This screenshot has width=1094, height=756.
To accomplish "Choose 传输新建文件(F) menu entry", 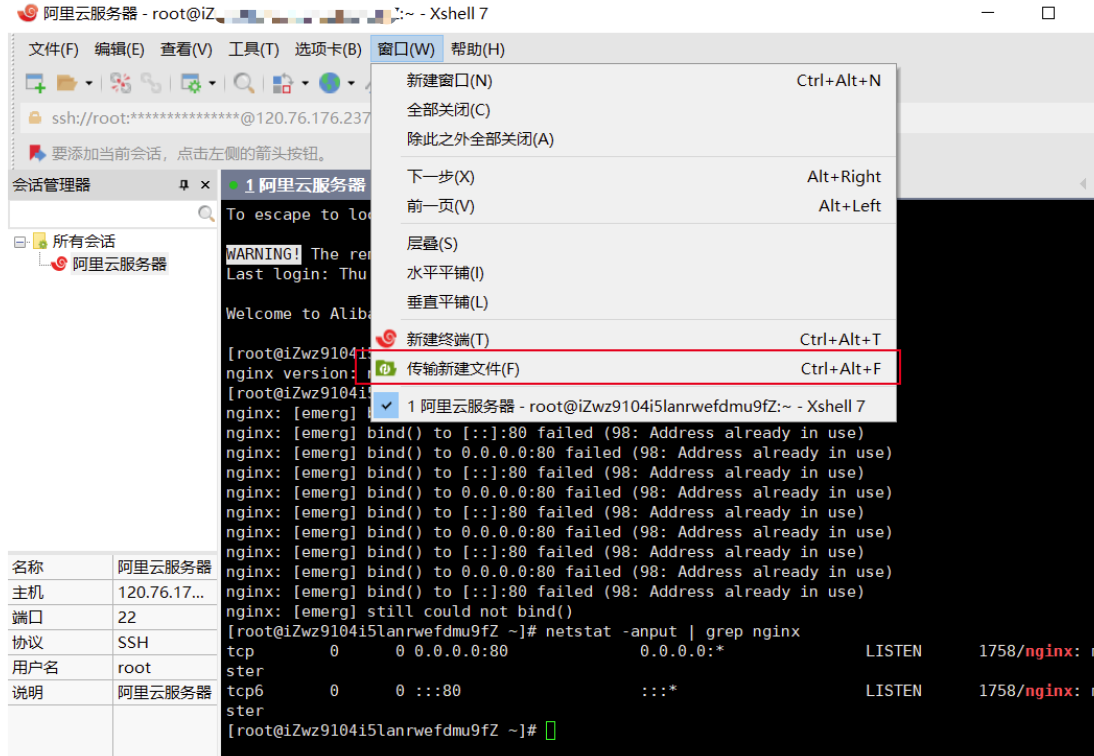I will (634, 368).
